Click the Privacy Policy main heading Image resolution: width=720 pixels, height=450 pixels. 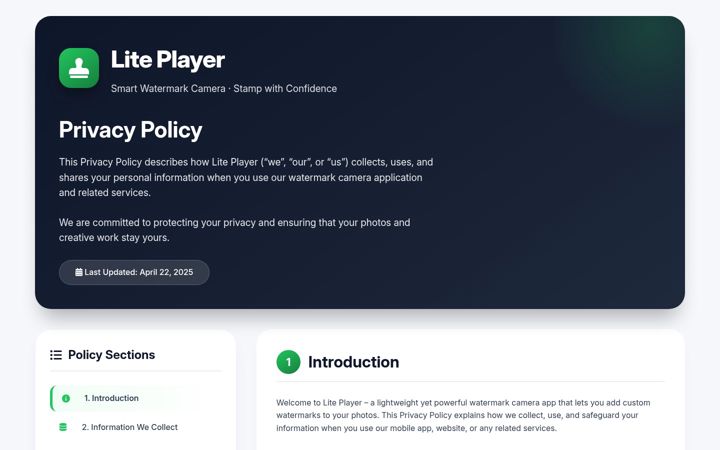(130, 130)
